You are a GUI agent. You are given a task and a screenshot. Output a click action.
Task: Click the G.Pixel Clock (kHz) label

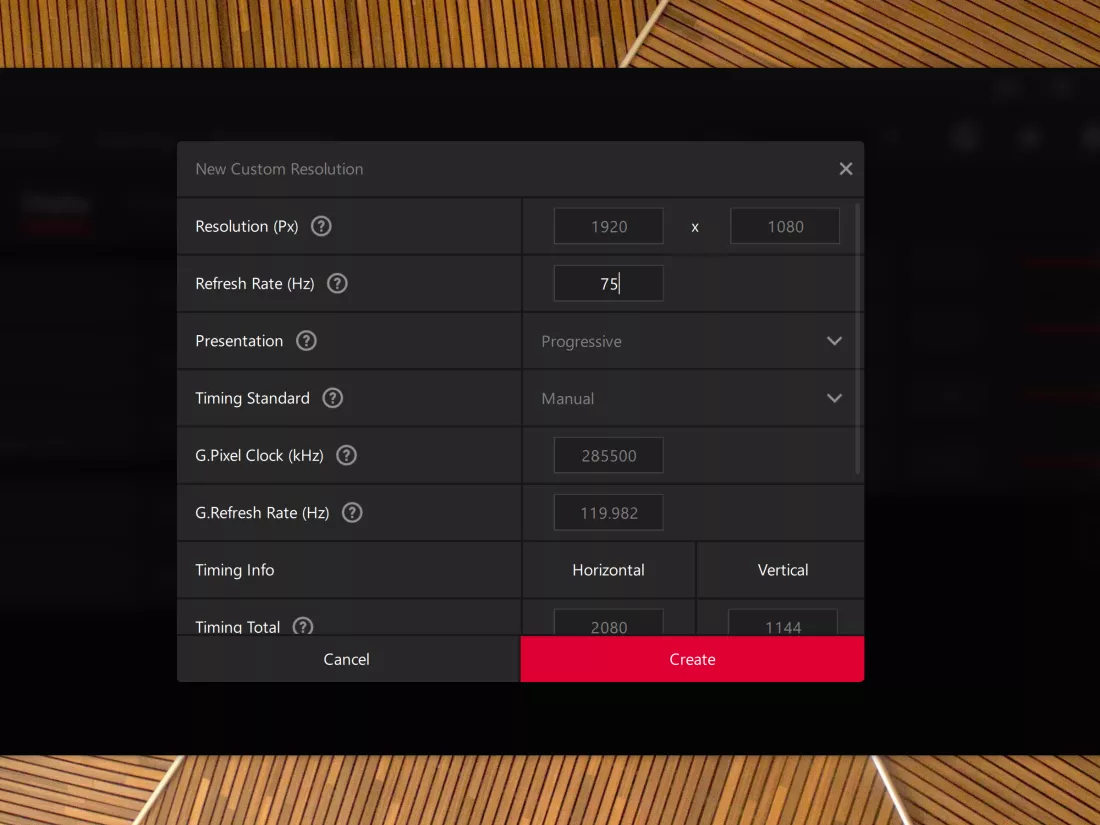coord(260,455)
